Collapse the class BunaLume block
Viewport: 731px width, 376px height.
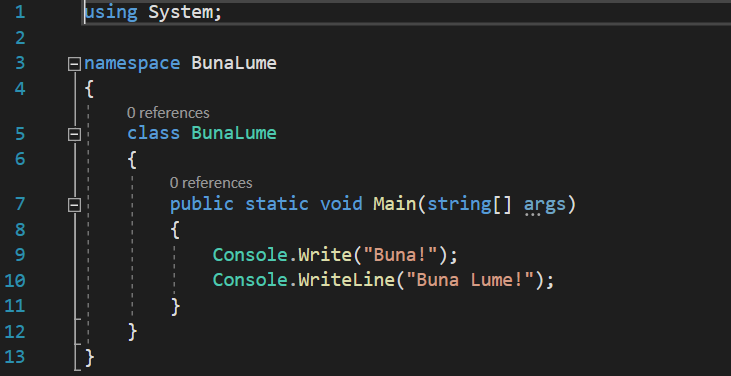74,135
